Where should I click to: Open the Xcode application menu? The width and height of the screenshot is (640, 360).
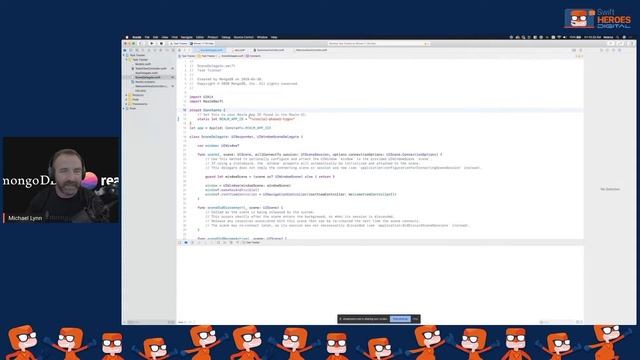[x=137, y=37]
